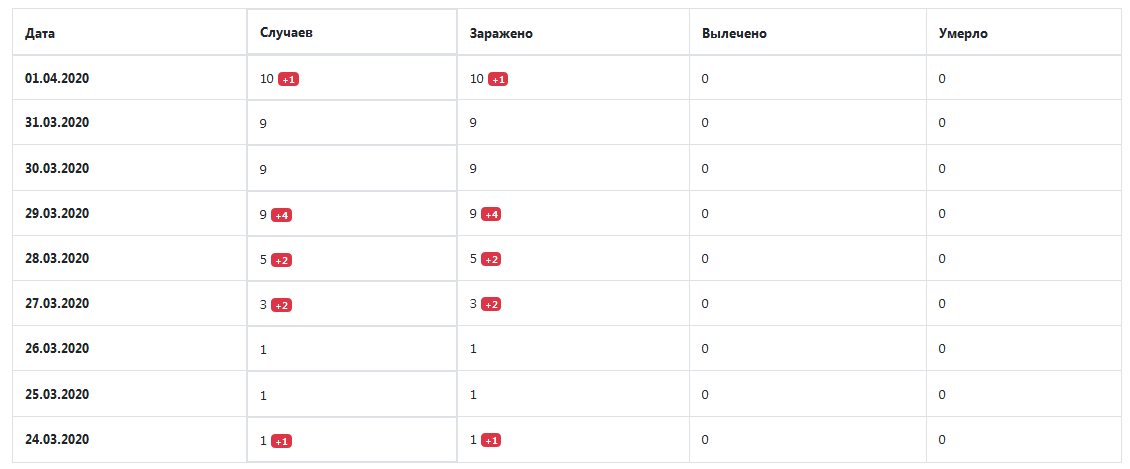Click the Вылечено column header
Image resolution: width=1130 pixels, height=469 pixels.
click(x=734, y=34)
